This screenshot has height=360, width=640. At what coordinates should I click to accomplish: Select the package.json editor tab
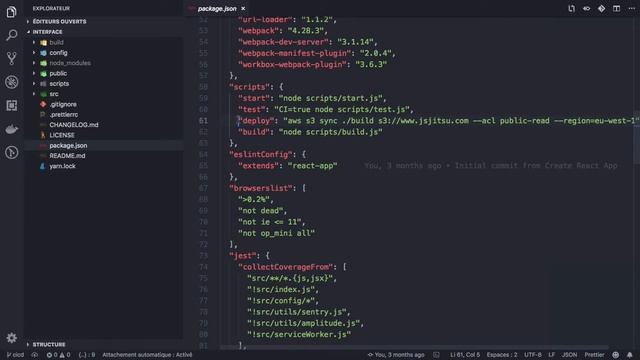click(217, 9)
